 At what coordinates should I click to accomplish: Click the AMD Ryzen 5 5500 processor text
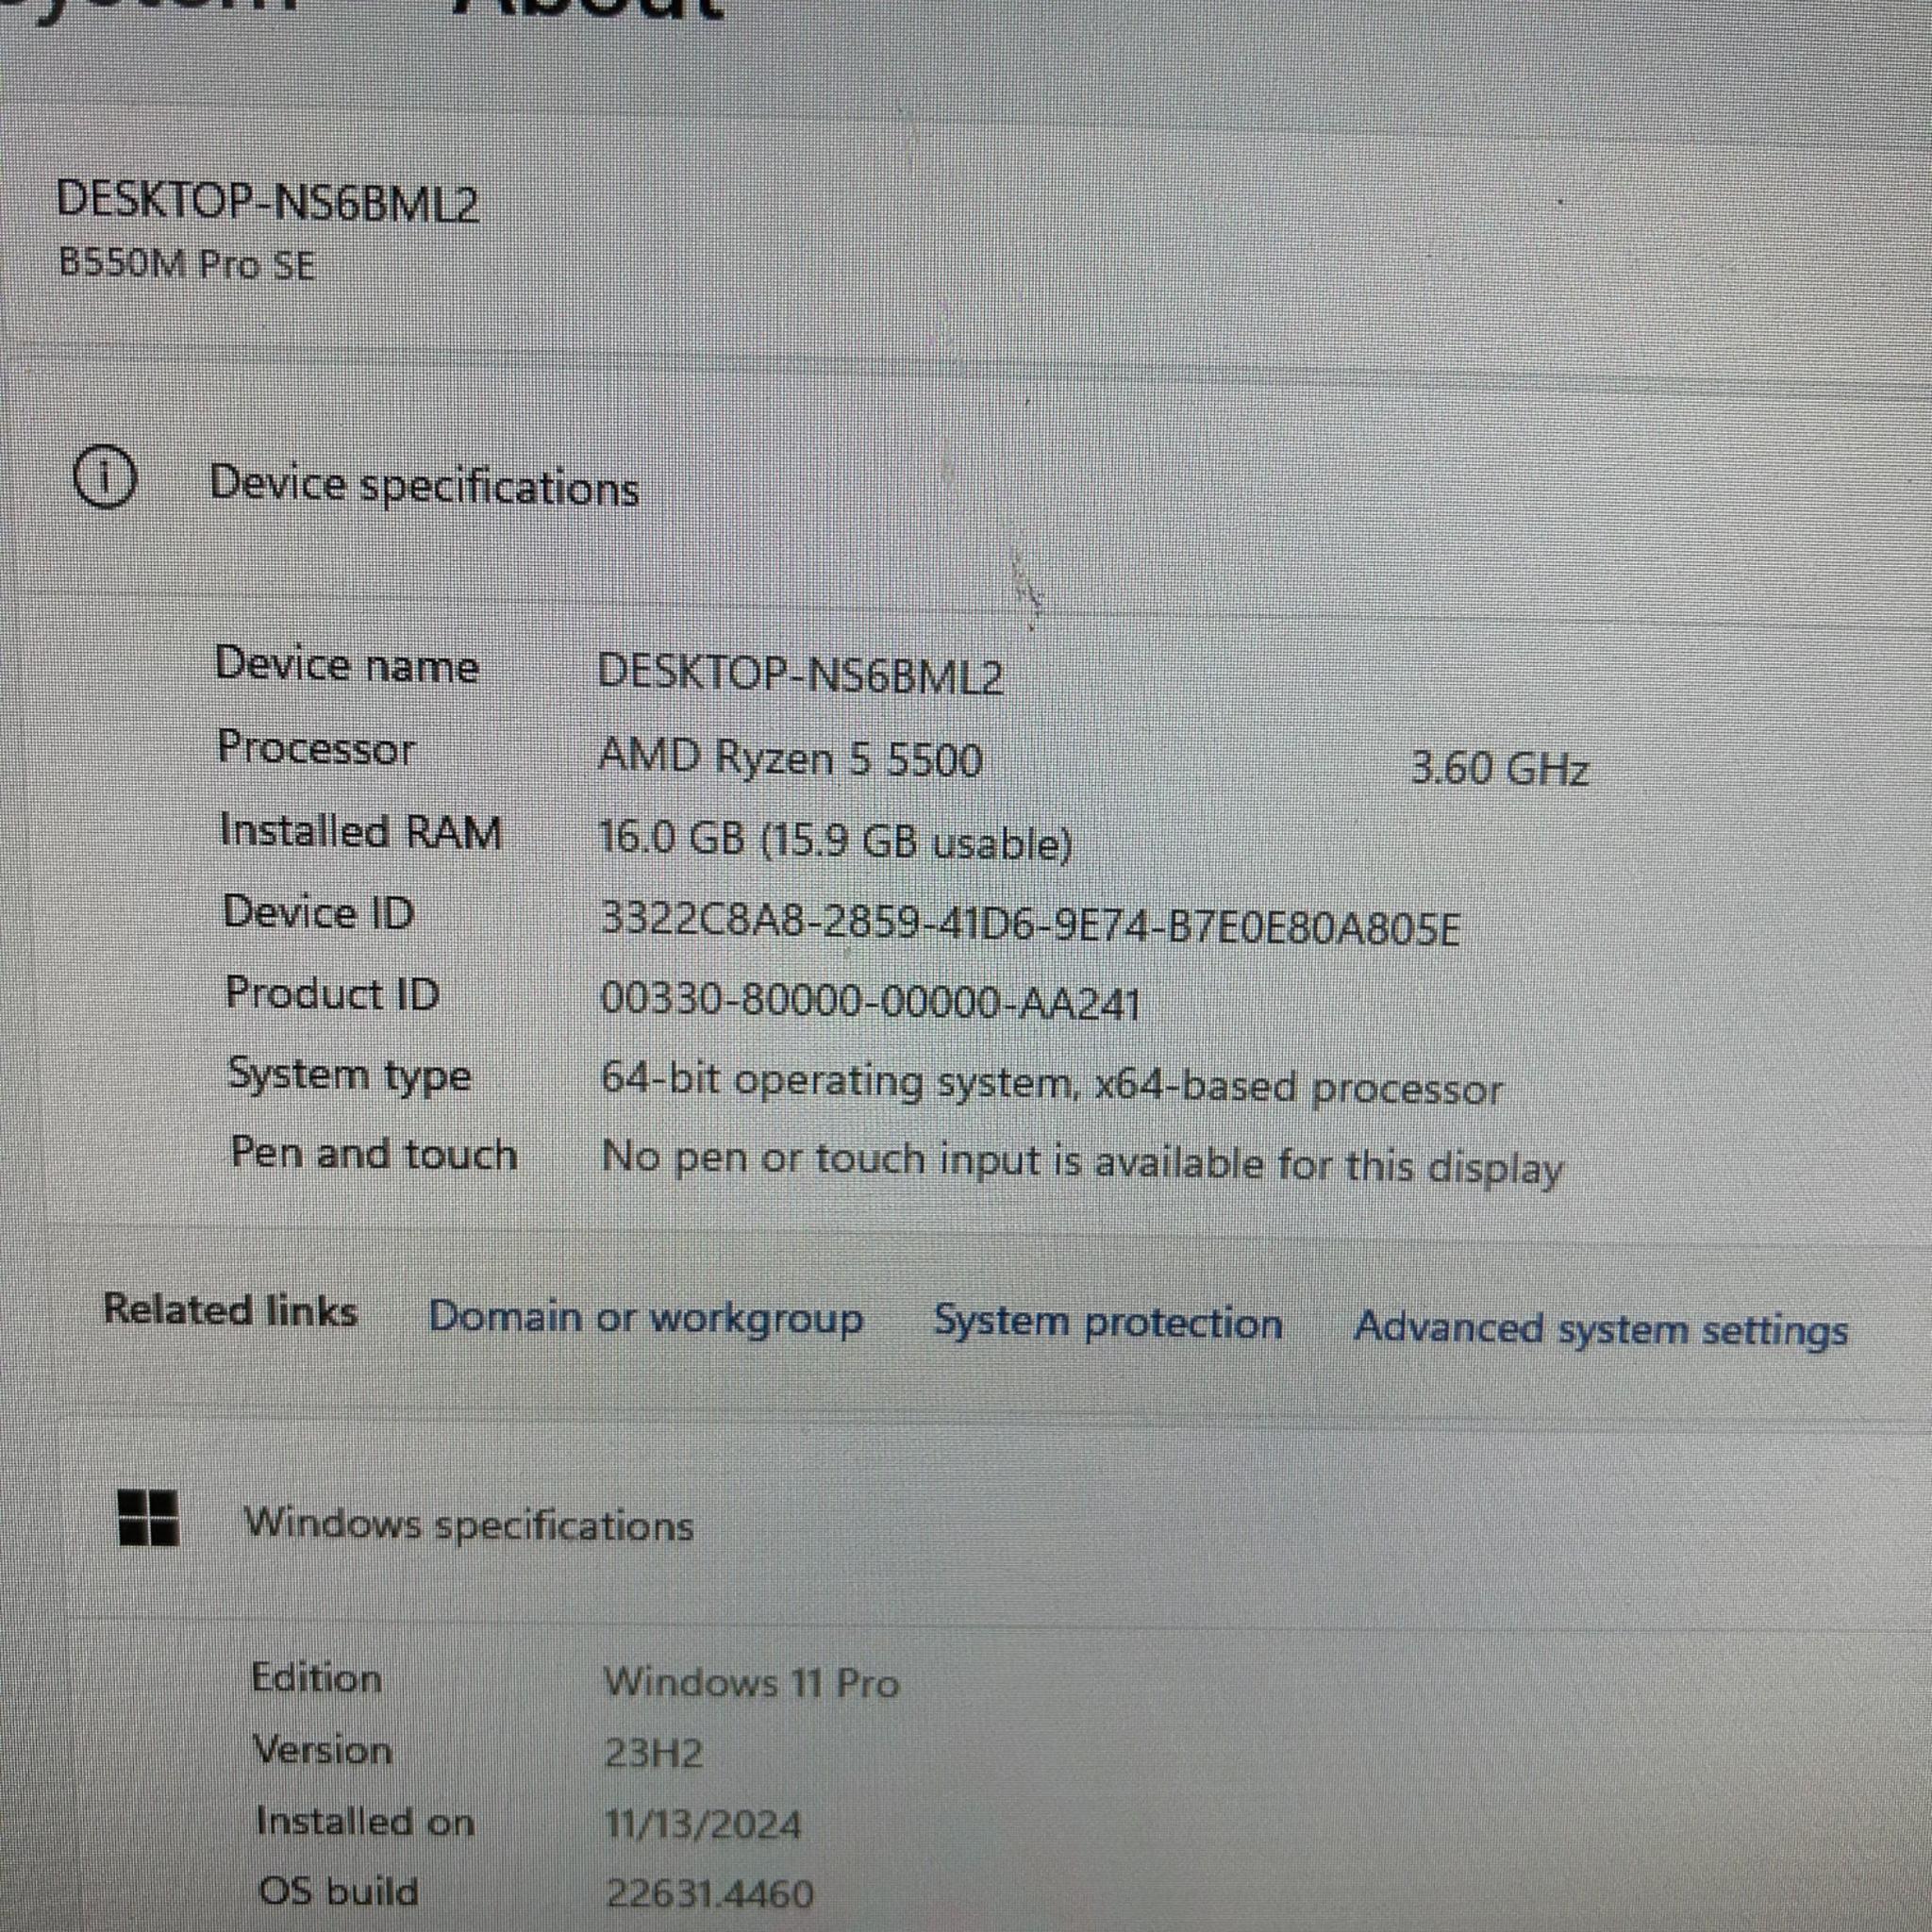(x=791, y=758)
